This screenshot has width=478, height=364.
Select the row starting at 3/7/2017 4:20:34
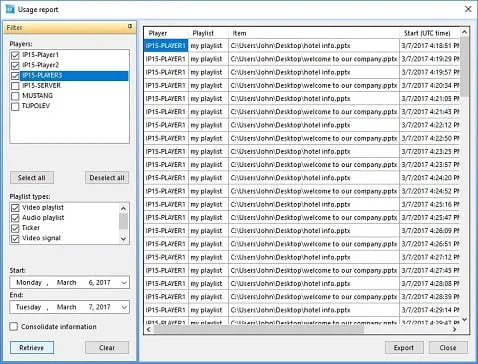(302, 86)
